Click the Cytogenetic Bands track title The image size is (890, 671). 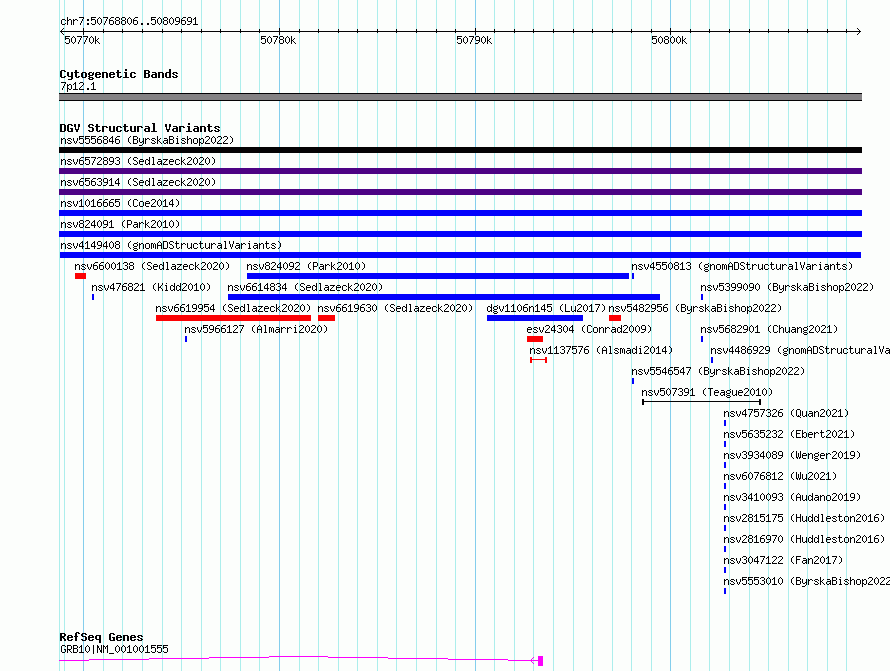click(x=119, y=74)
